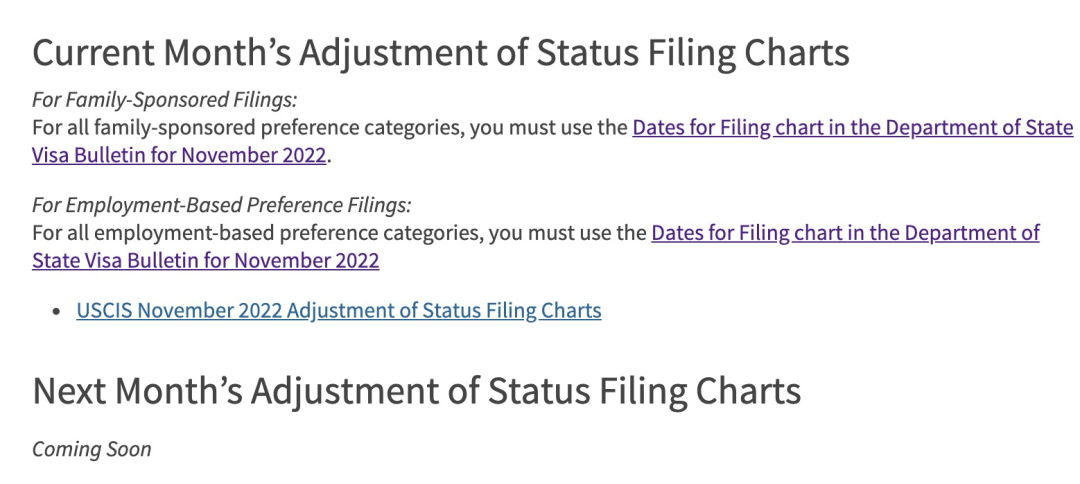Click the Next Month's Adjustment of Status heading
The image size is (1080, 484).
click(x=417, y=391)
